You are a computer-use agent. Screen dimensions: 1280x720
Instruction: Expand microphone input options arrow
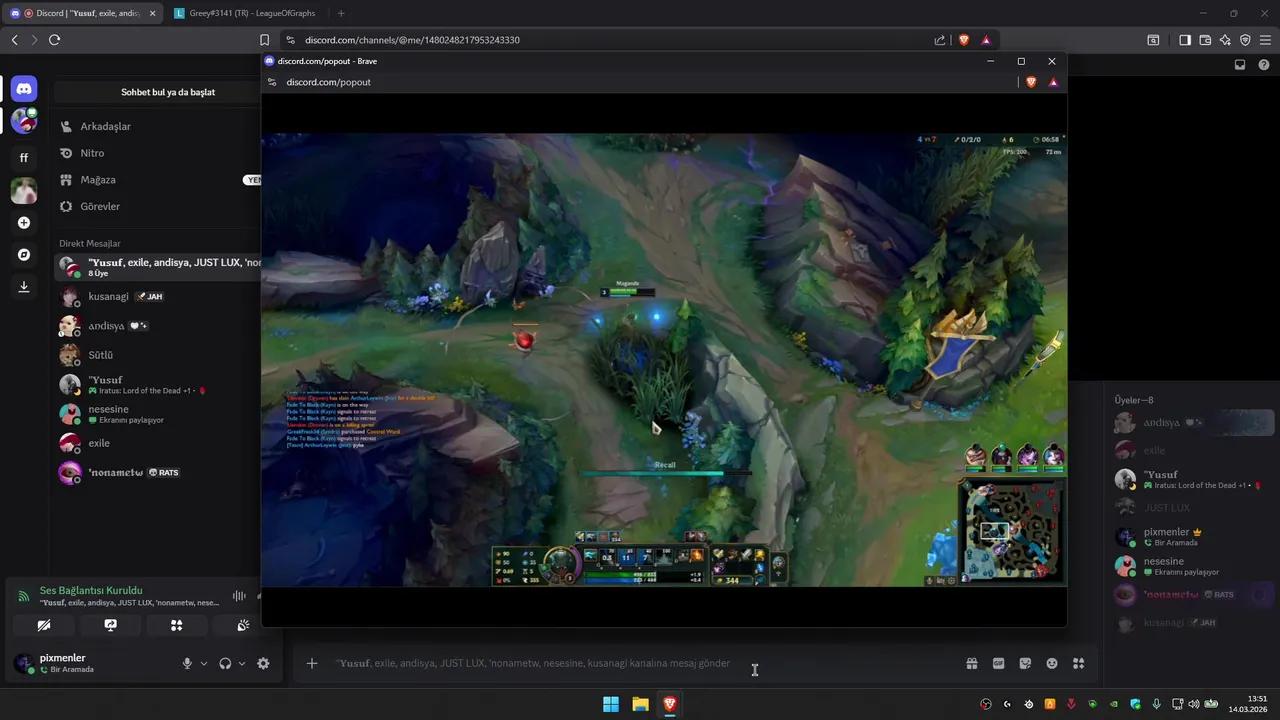click(x=204, y=663)
